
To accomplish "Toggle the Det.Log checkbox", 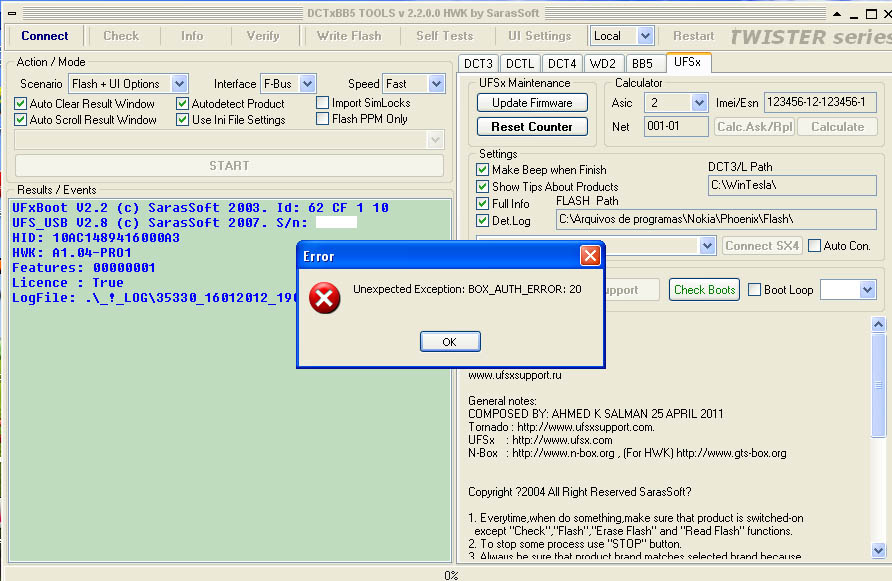I will tap(482, 220).
